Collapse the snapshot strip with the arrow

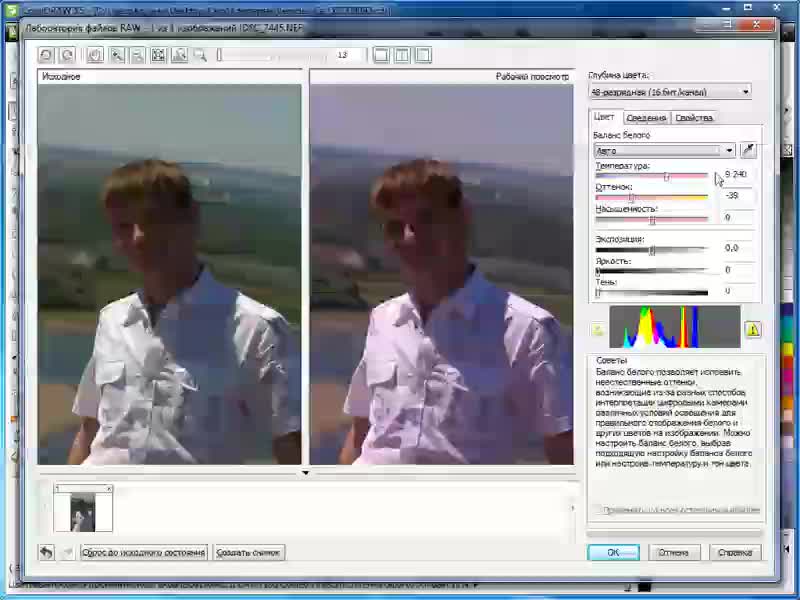coord(305,472)
